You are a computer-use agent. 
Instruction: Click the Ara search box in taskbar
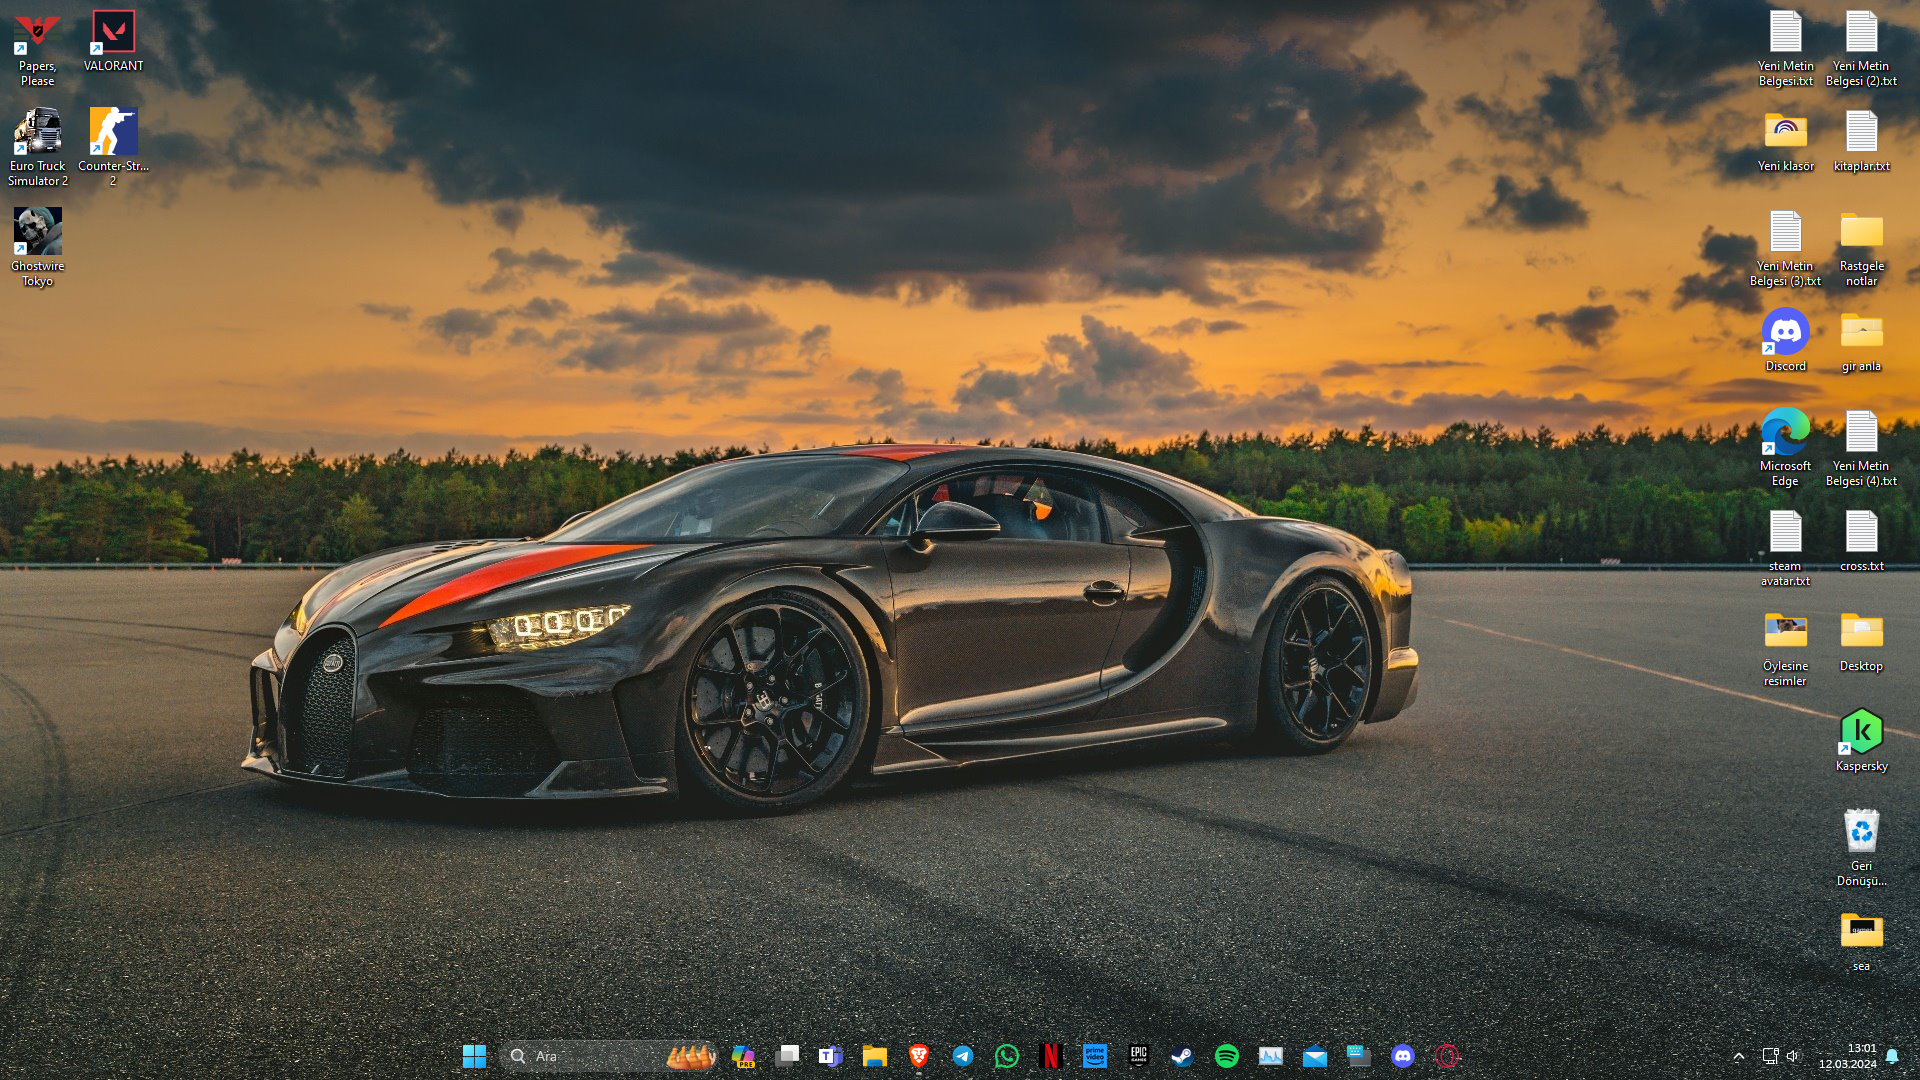[x=609, y=1056]
